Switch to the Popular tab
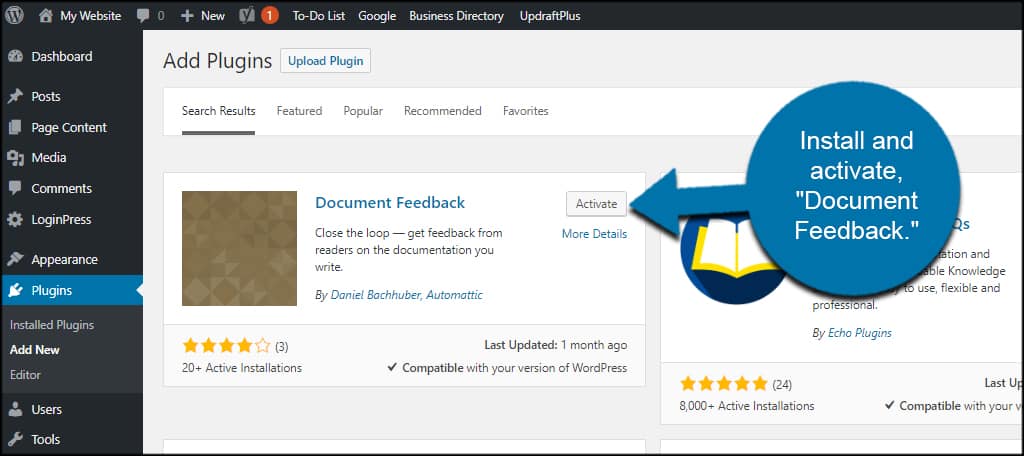This screenshot has height=456, width=1024. click(363, 111)
